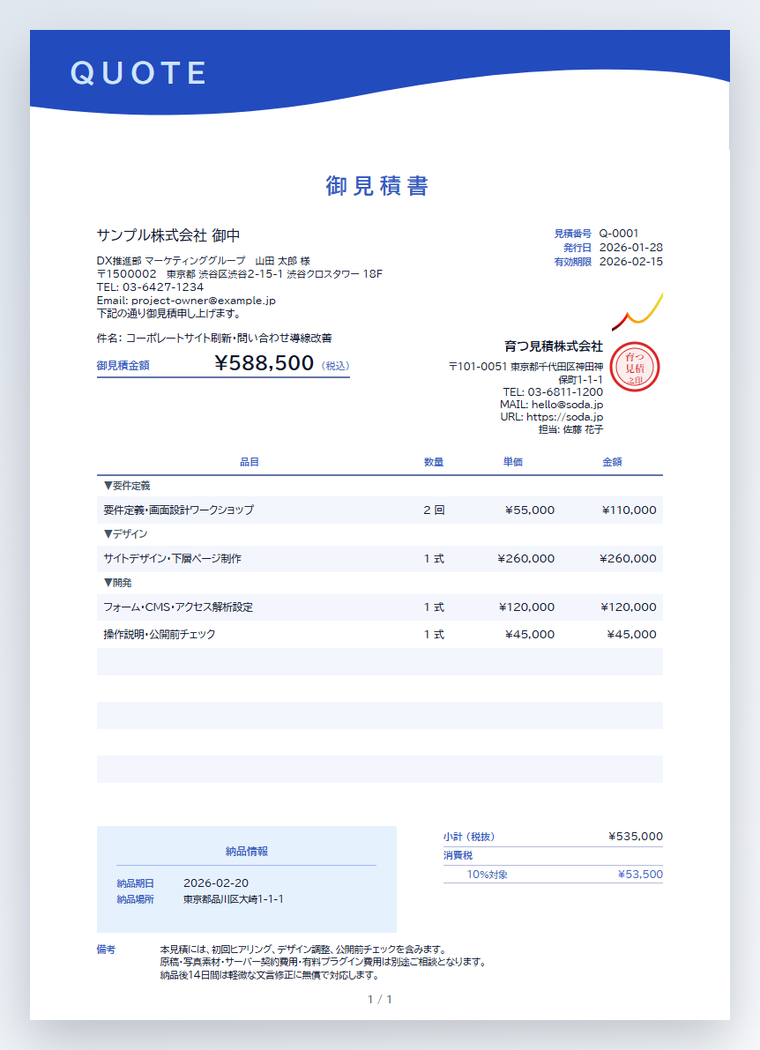
Task: Click the 品目 column header
Action: click(250, 462)
